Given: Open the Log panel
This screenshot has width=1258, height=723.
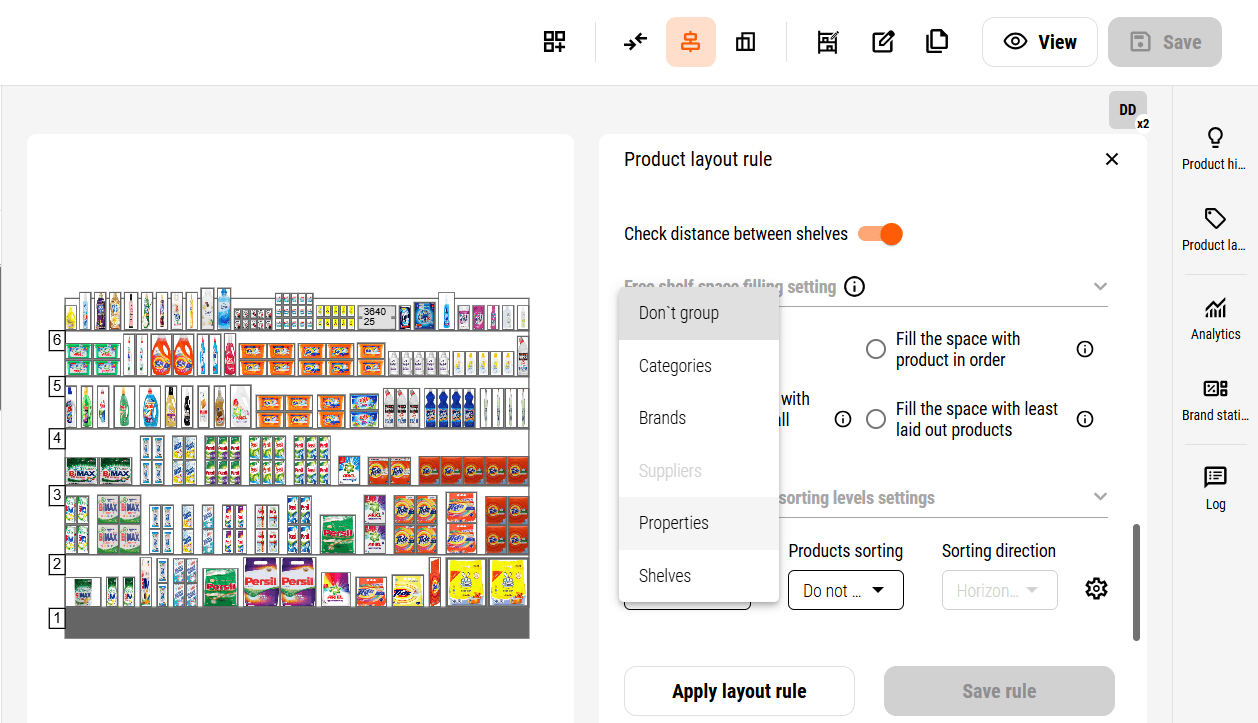Looking at the screenshot, I should coord(1214,487).
